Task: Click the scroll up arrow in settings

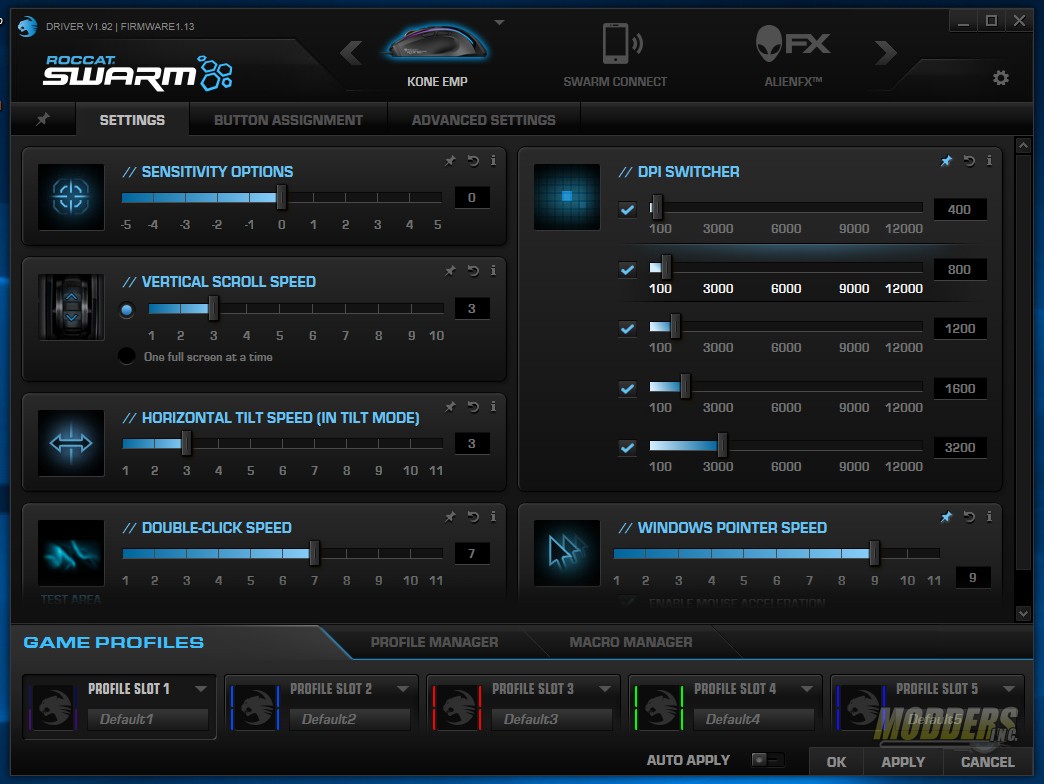Action: coord(1023,145)
